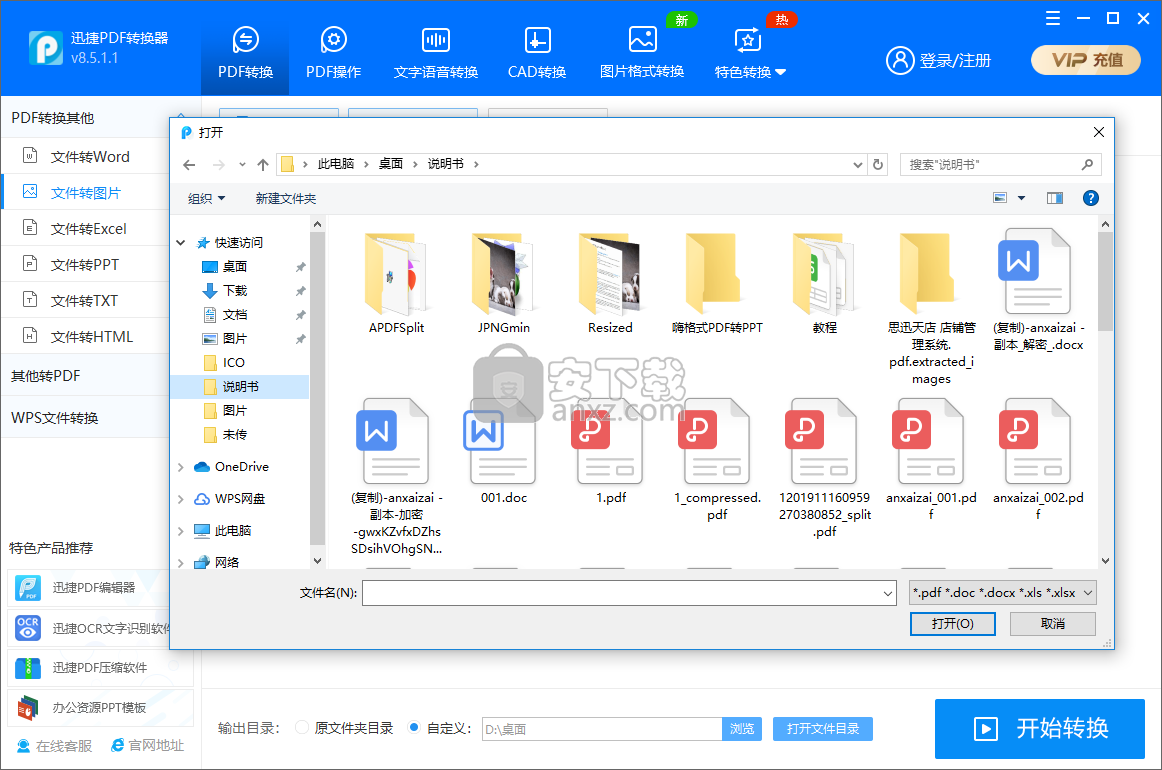The image size is (1162, 770).
Task: Expand address bar history dropdown
Action: [857, 165]
